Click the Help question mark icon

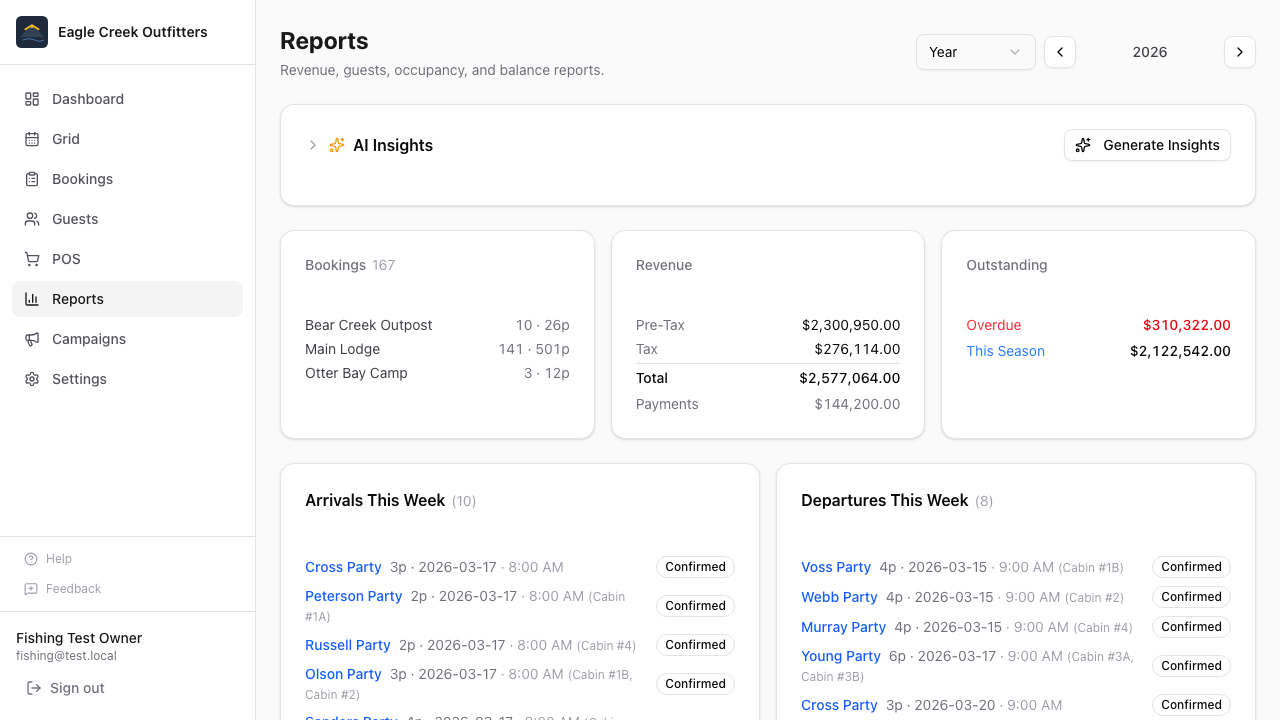tap(30, 559)
